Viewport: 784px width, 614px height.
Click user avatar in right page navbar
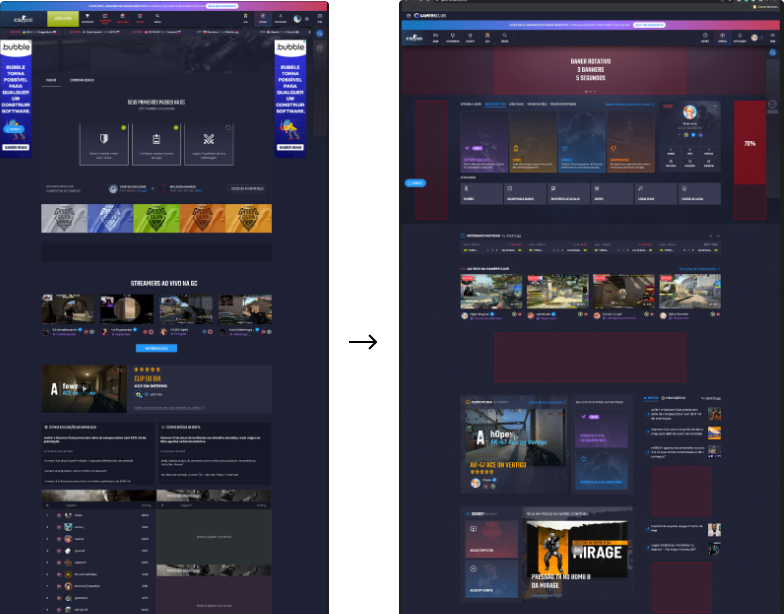coord(754,38)
